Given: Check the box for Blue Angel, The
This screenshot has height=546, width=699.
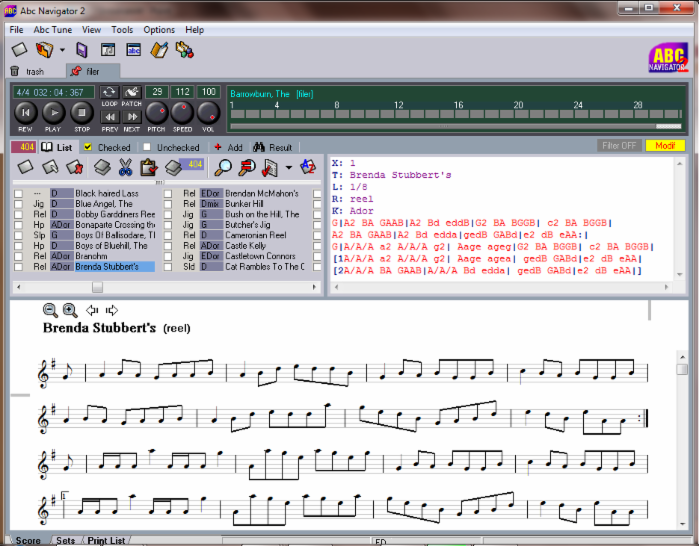Looking at the screenshot, I should (18, 203).
